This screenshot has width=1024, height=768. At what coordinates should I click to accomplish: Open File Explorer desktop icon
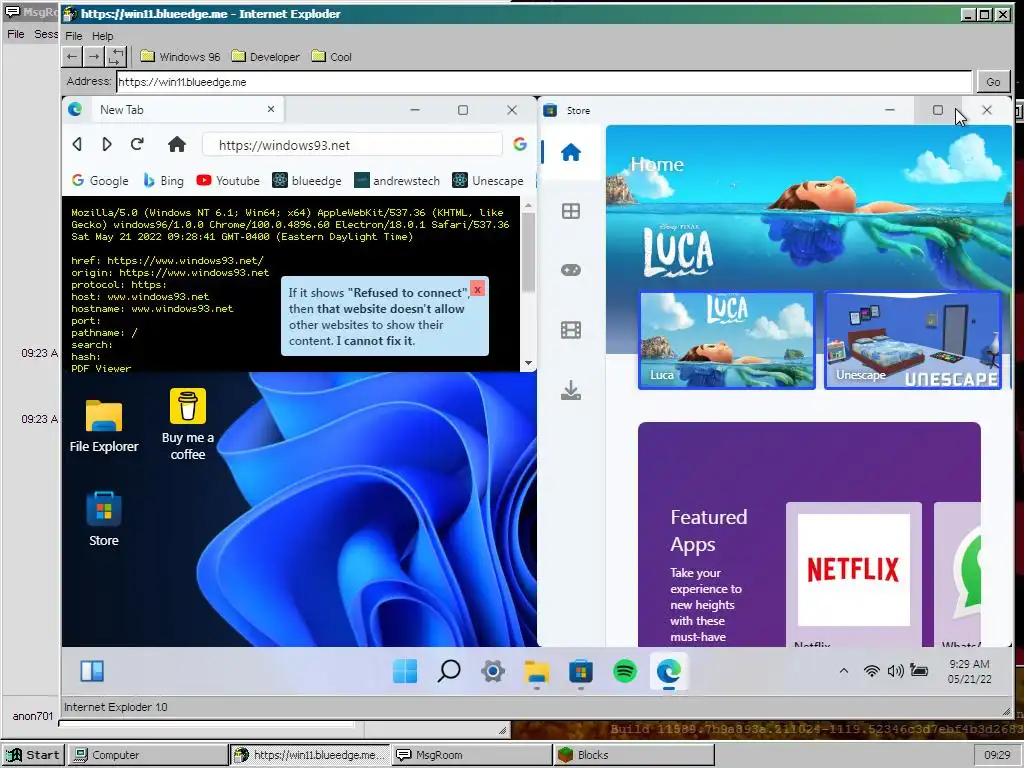pyautogui.click(x=104, y=426)
